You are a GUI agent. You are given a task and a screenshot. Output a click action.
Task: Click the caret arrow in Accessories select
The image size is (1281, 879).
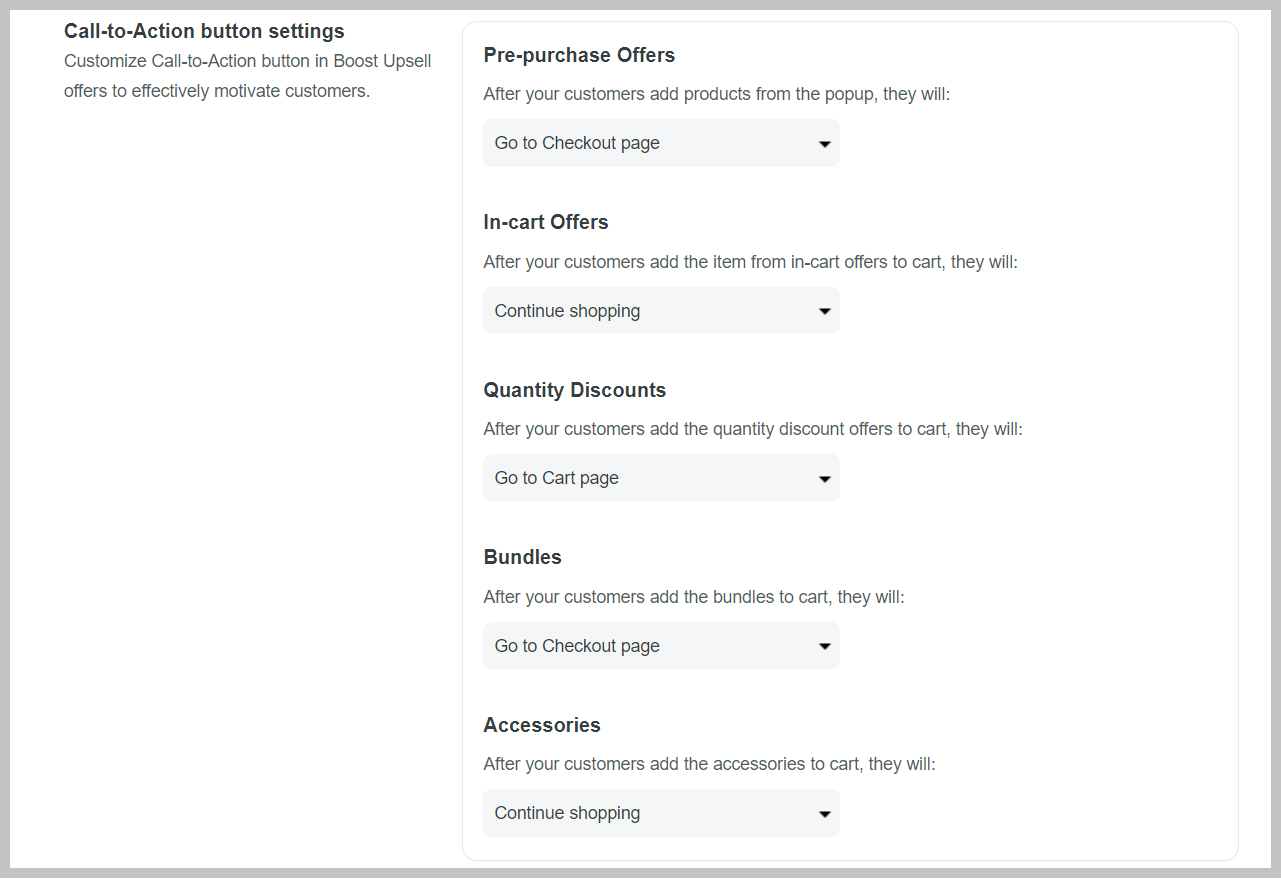pos(824,814)
